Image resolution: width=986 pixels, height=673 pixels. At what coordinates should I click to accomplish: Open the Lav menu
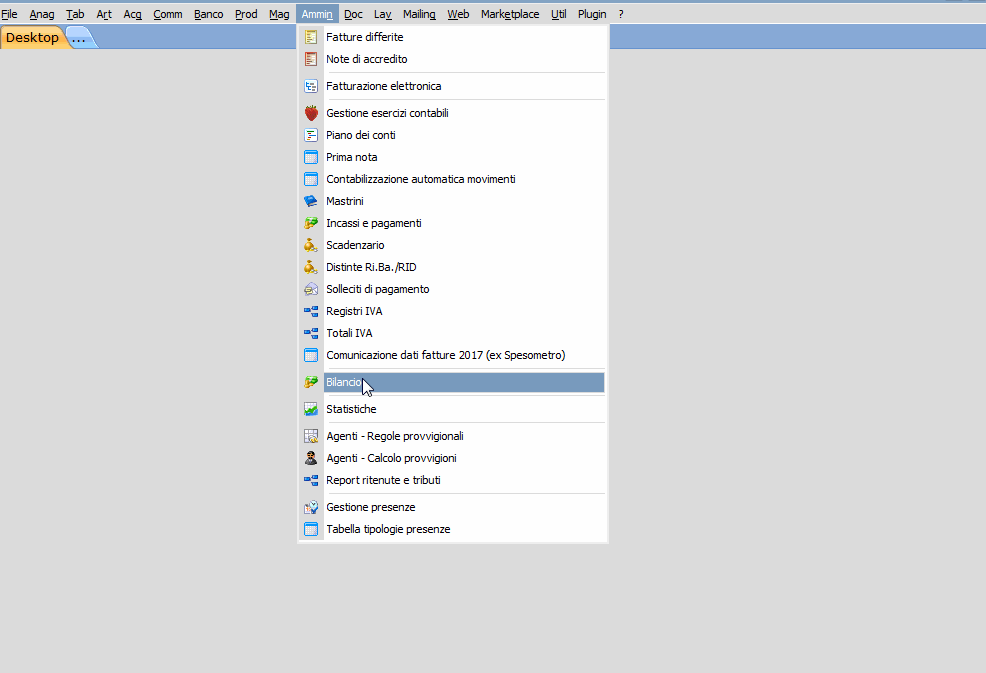(382, 14)
